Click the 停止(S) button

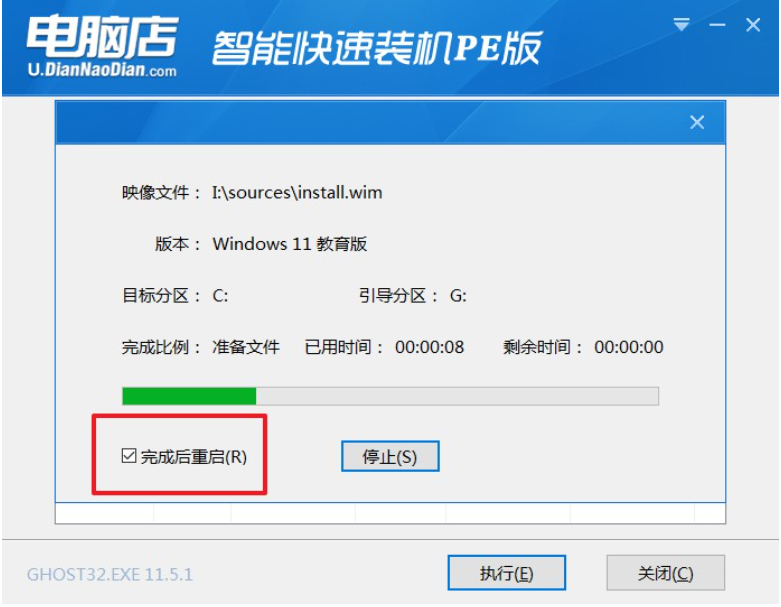pos(390,456)
